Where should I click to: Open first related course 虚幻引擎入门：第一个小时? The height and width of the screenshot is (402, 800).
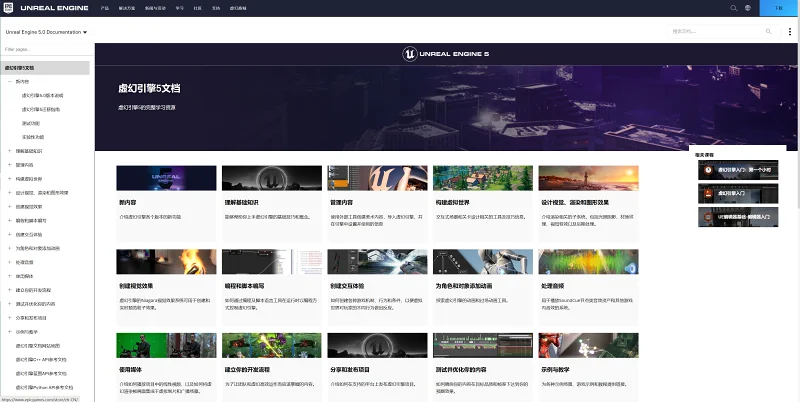(738, 170)
